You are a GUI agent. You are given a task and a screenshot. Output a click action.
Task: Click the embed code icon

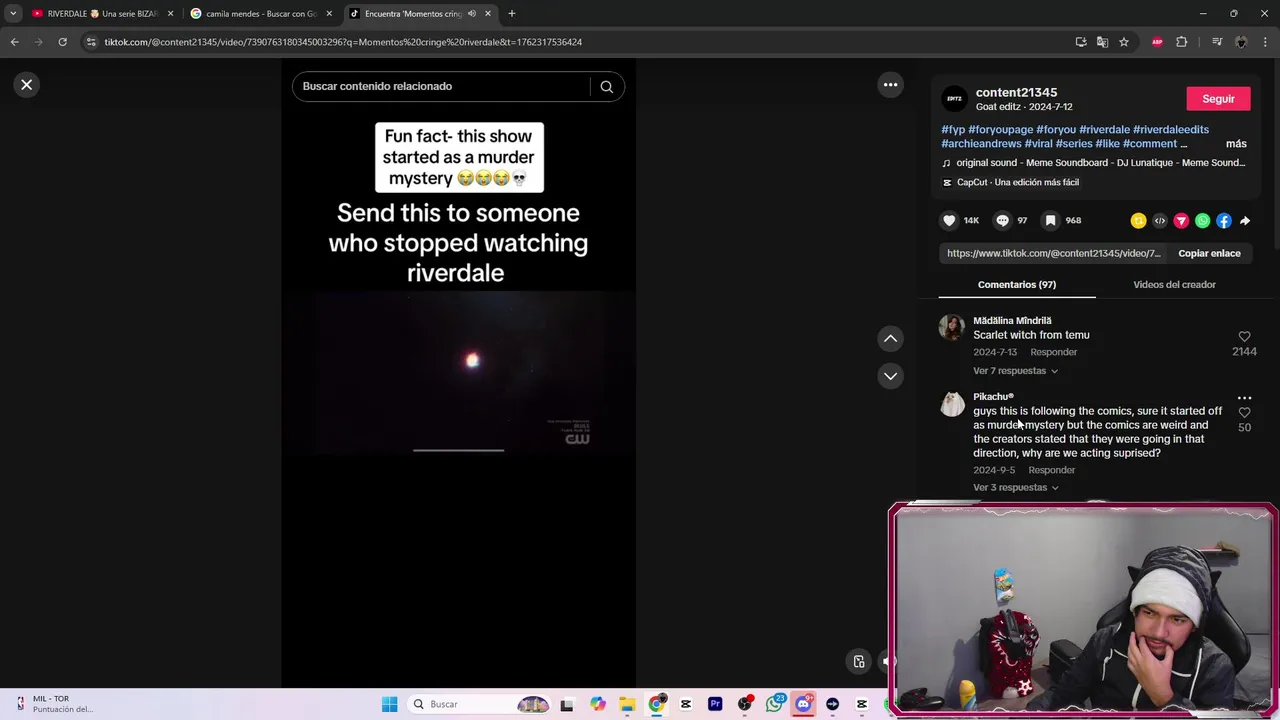pyautogui.click(x=1160, y=221)
